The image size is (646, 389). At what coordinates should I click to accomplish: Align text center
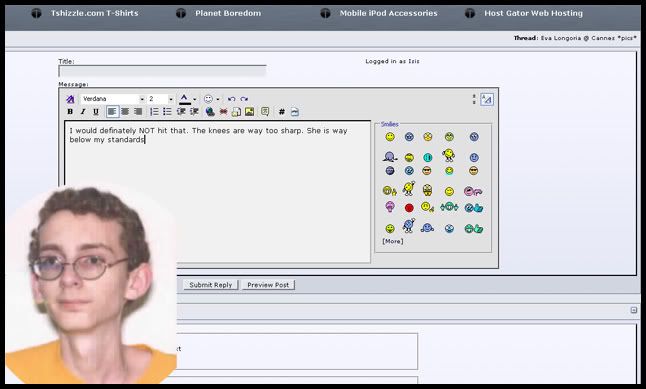coord(125,112)
